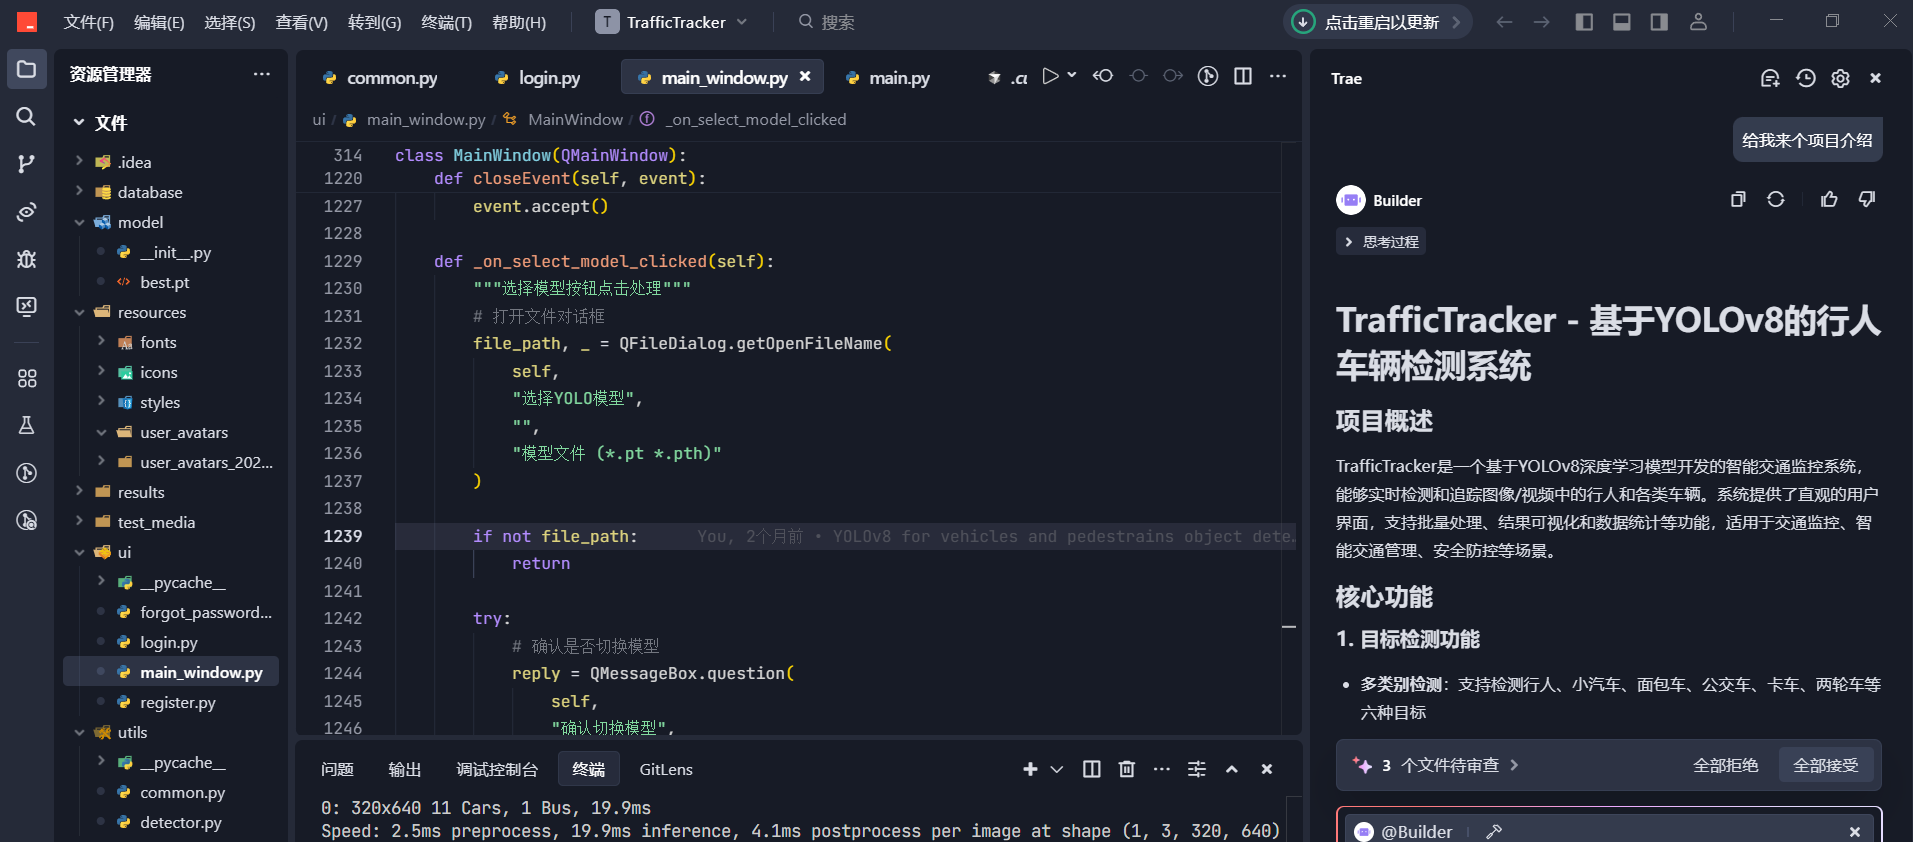
Task: Open the Testing flask icon
Action: click(27, 425)
